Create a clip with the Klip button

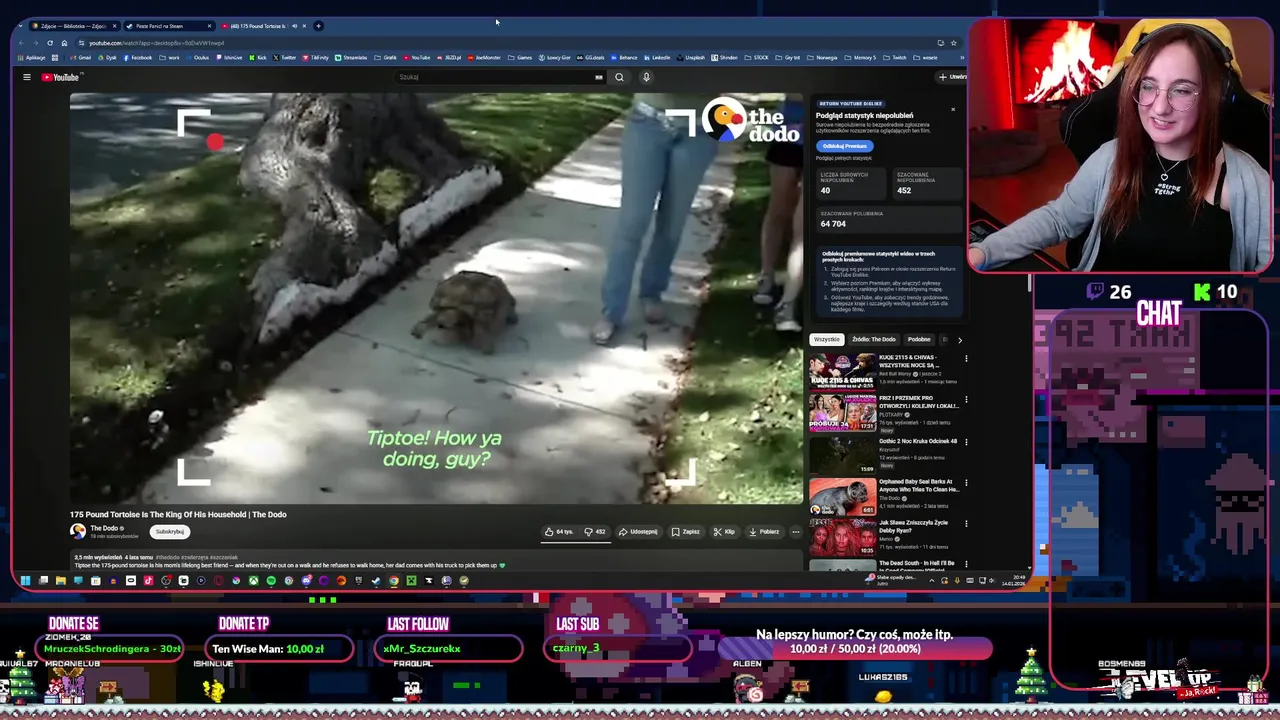tap(724, 532)
